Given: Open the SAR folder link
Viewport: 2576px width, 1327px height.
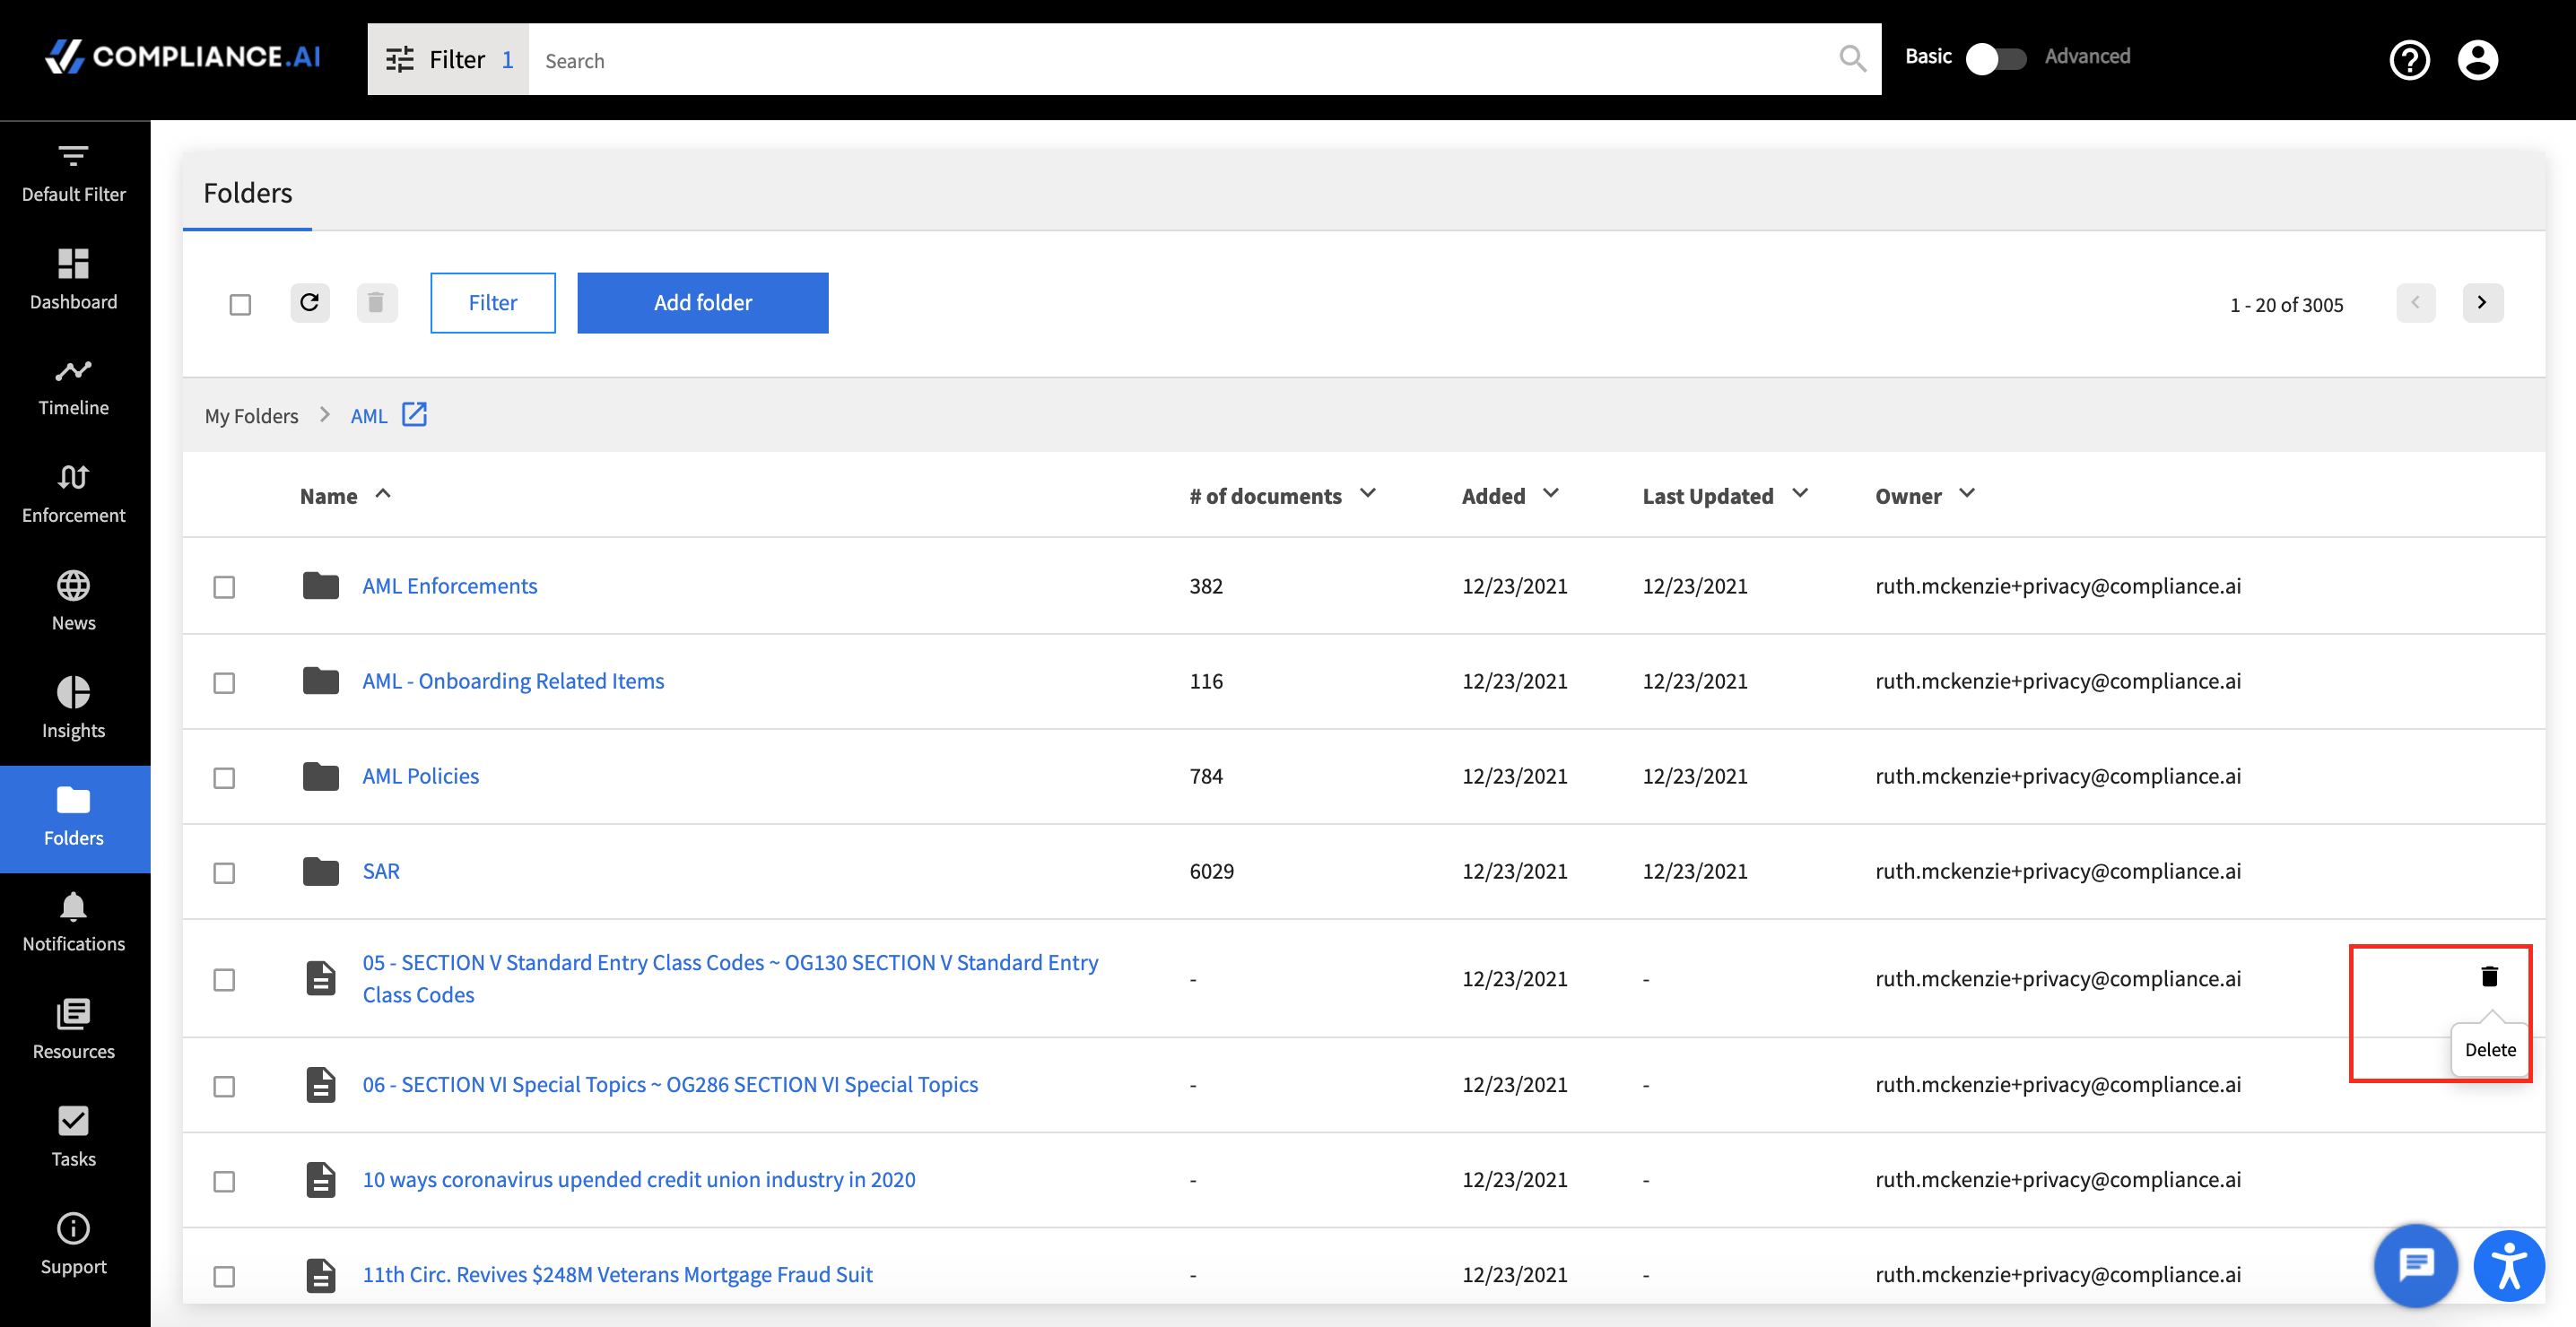Looking at the screenshot, I should pyautogui.click(x=381, y=871).
